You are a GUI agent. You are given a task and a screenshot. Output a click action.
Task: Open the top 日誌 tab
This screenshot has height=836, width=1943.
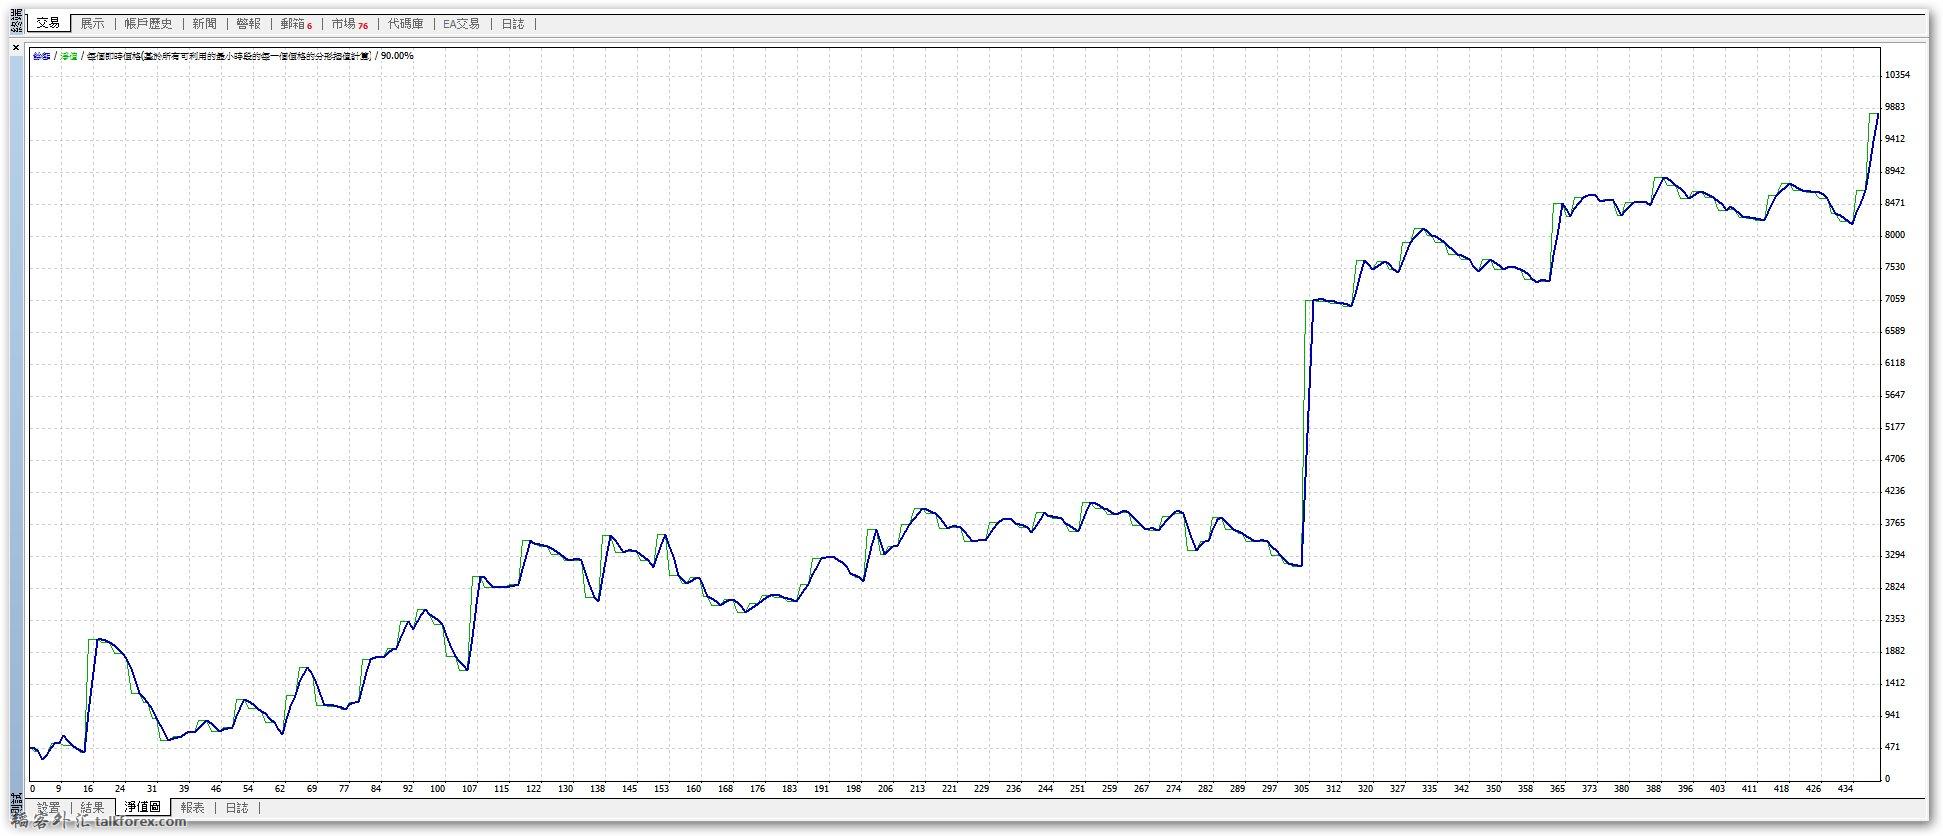[512, 23]
